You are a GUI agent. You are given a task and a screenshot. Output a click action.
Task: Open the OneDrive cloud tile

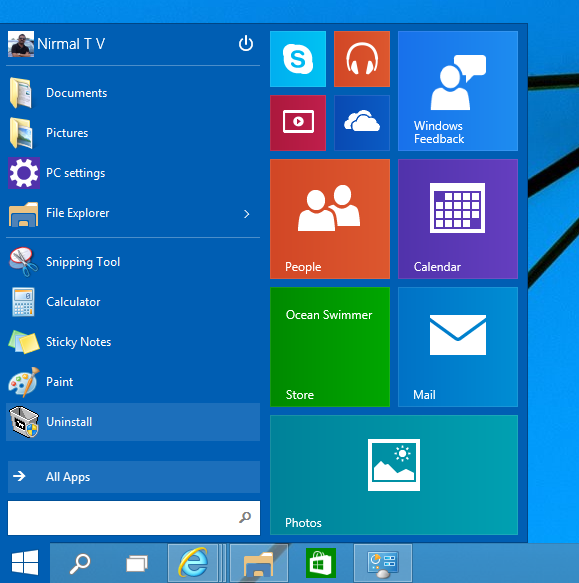click(362, 123)
